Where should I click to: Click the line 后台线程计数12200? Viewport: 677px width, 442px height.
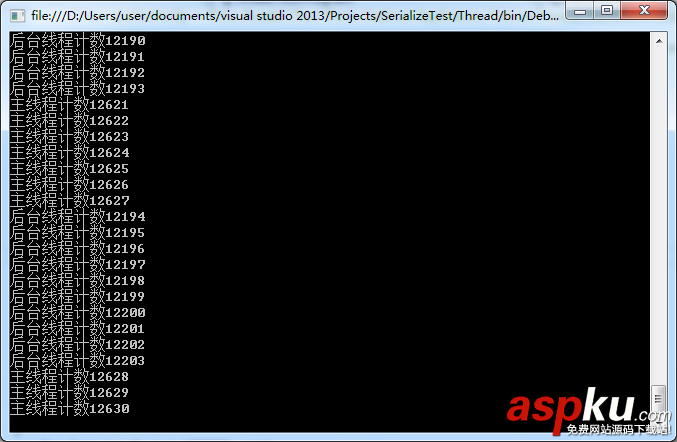78,313
